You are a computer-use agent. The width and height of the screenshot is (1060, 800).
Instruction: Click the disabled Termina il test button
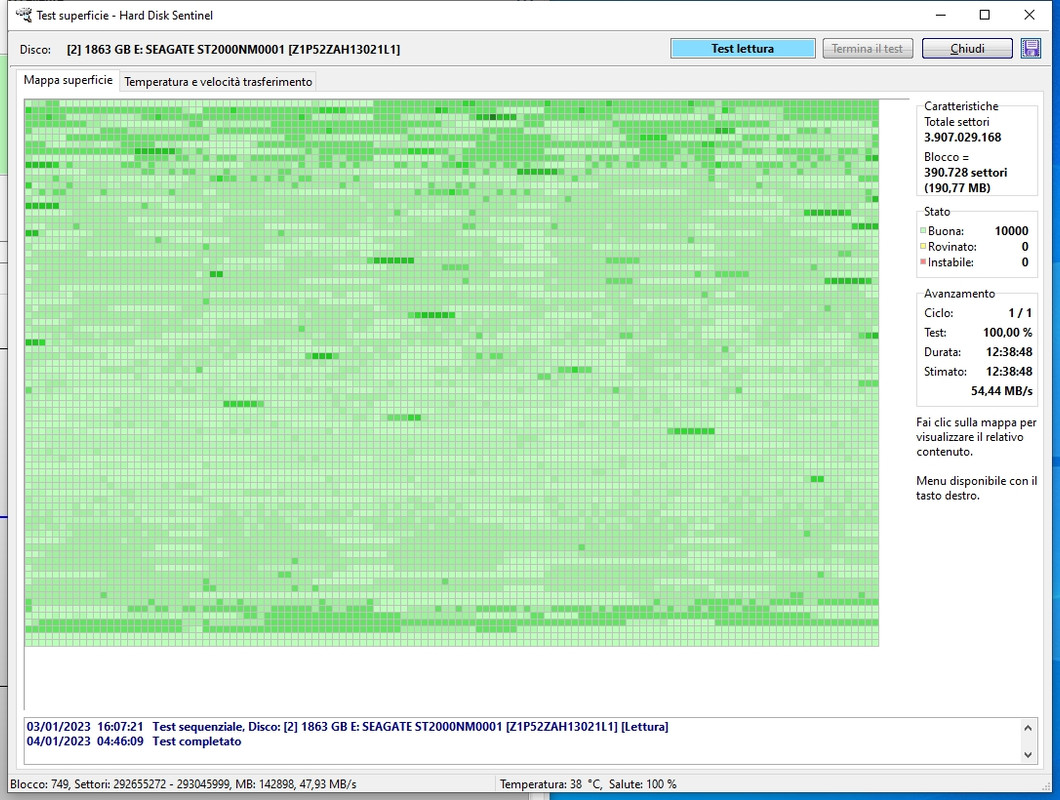pyautogui.click(x=867, y=49)
